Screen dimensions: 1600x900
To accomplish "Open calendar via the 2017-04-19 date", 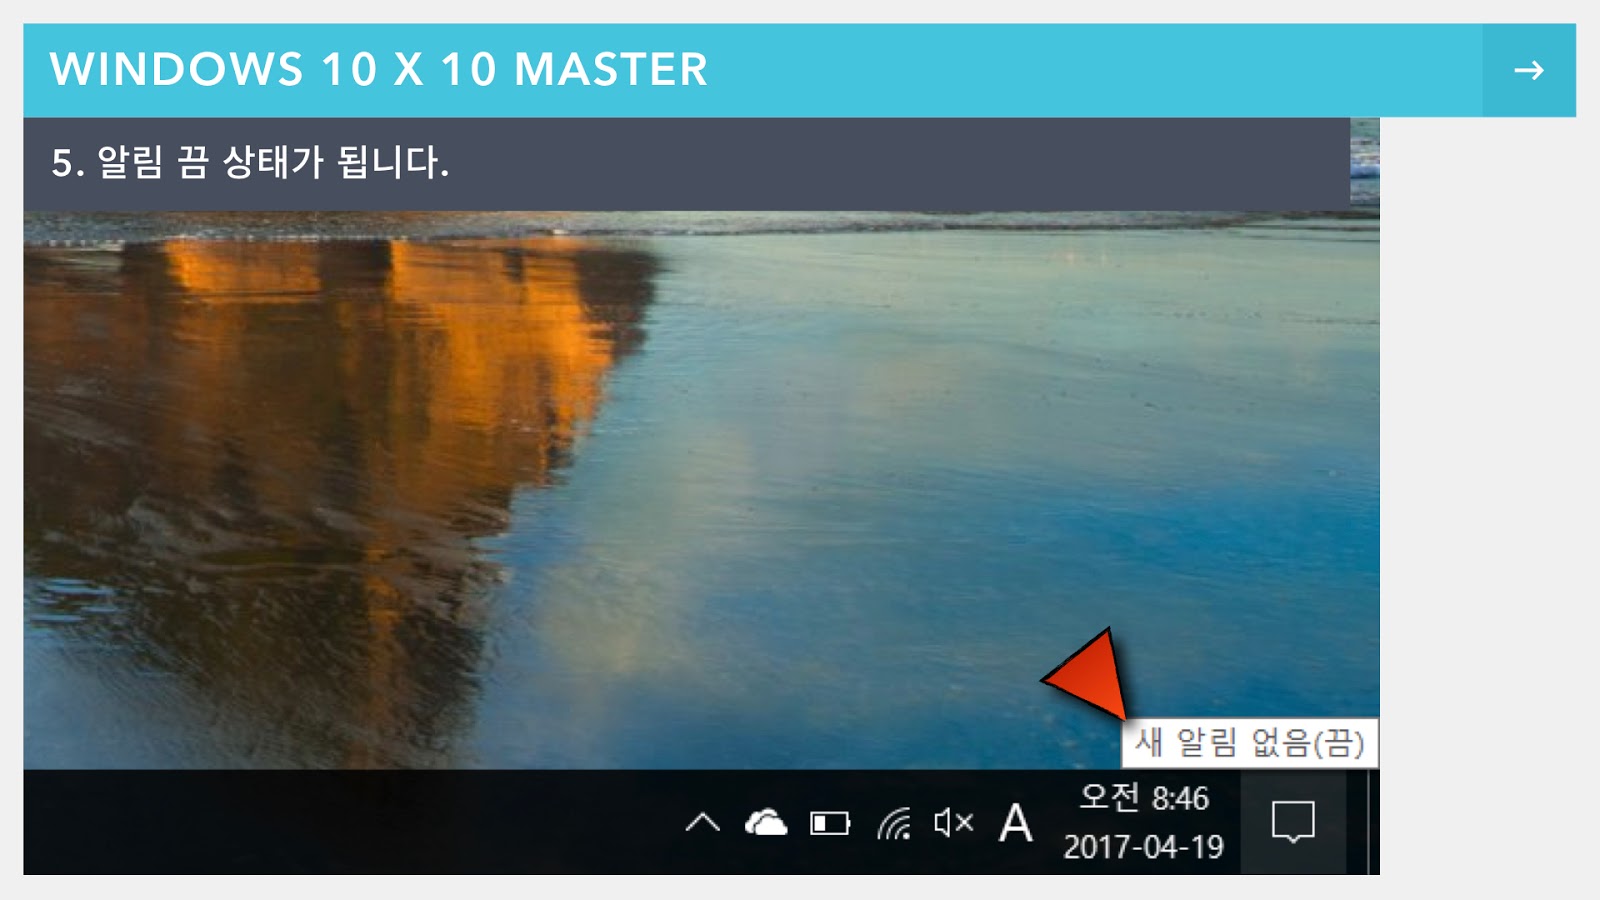I will pyautogui.click(x=1143, y=847).
